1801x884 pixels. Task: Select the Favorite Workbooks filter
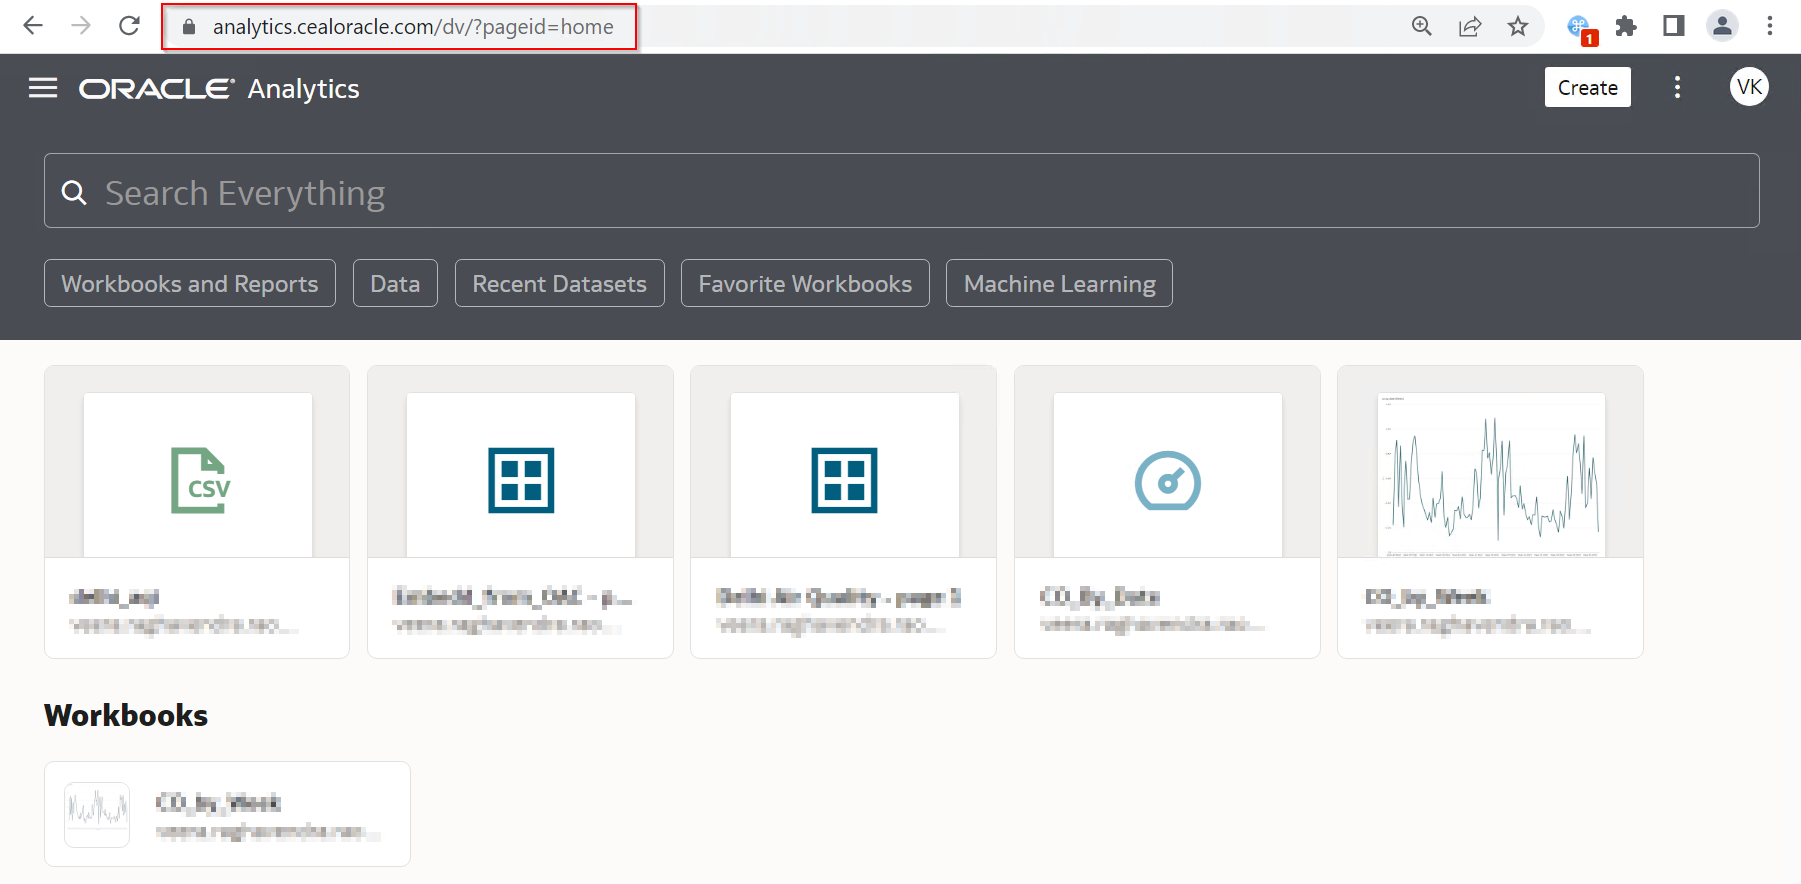point(805,283)
